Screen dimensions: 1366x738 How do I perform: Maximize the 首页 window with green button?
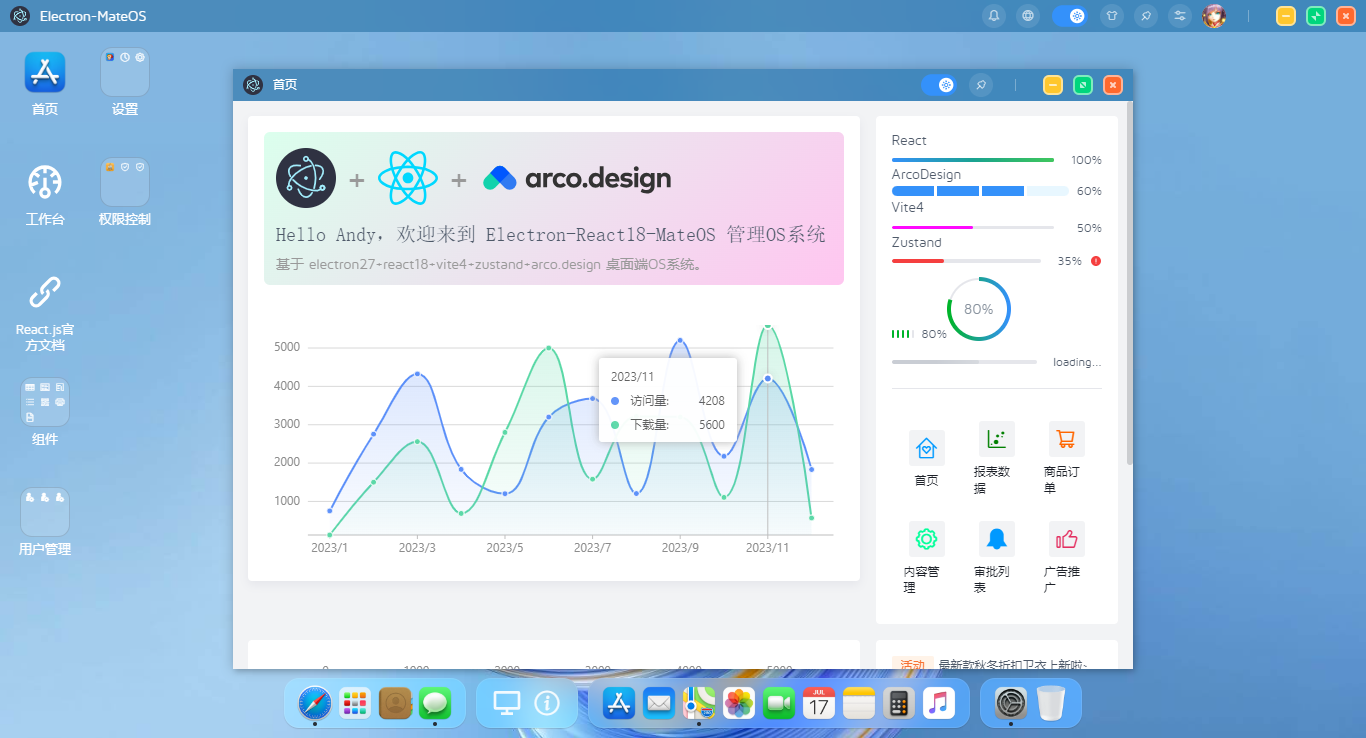coord(1083,85)
